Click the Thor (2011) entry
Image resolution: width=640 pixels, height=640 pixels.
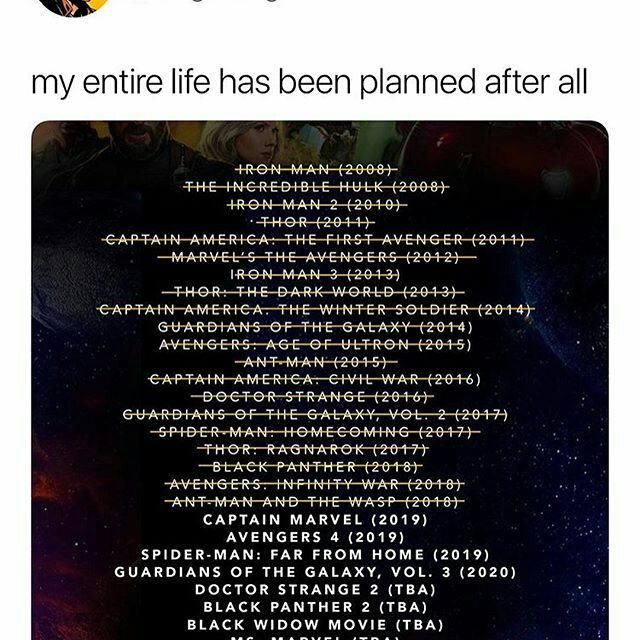(314, 222)
